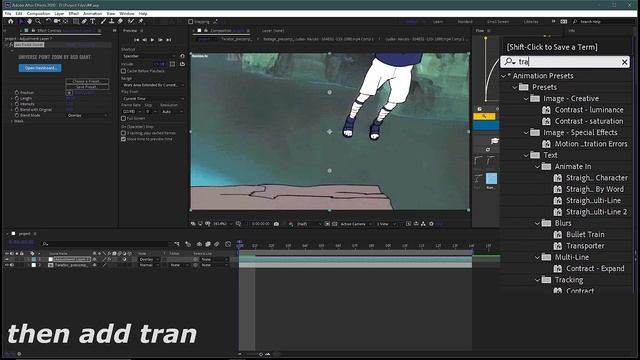This screenshot has width=640, height=360.
Task: Enable Cache Before Playback checkbox
Action: click(123, 71)
